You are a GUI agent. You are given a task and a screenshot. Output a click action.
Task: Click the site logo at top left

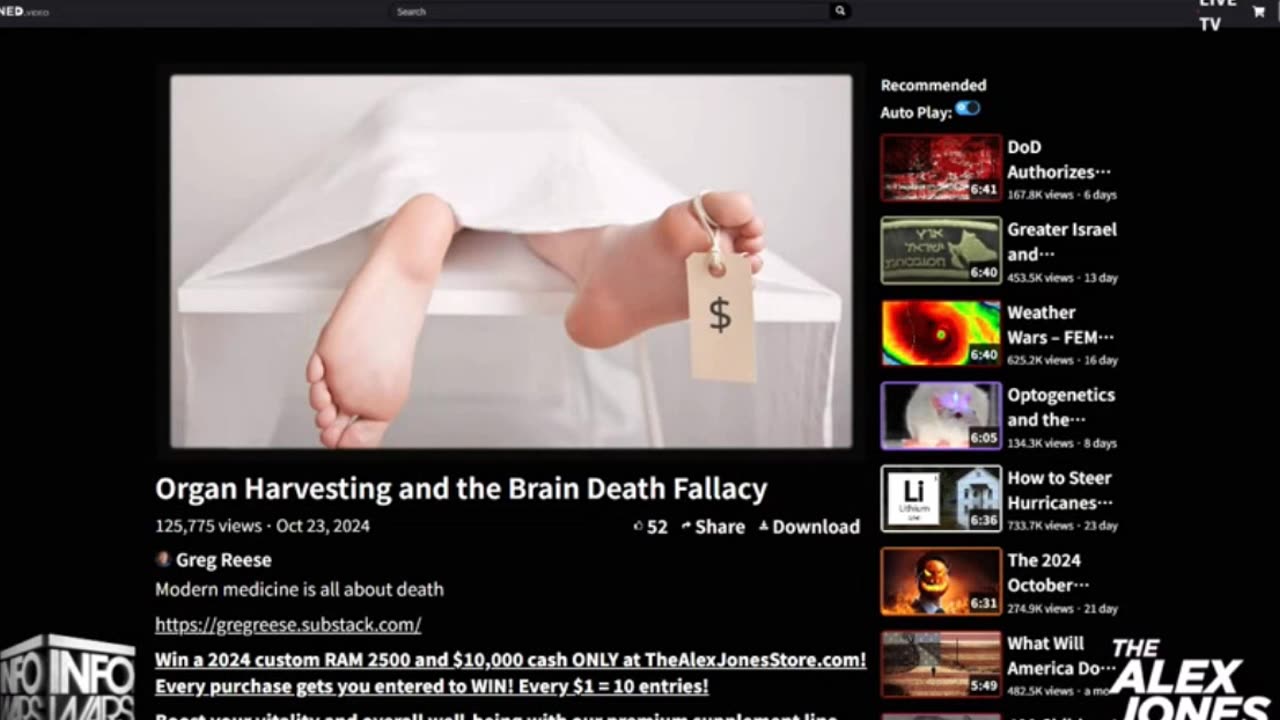tap(25, 11)
